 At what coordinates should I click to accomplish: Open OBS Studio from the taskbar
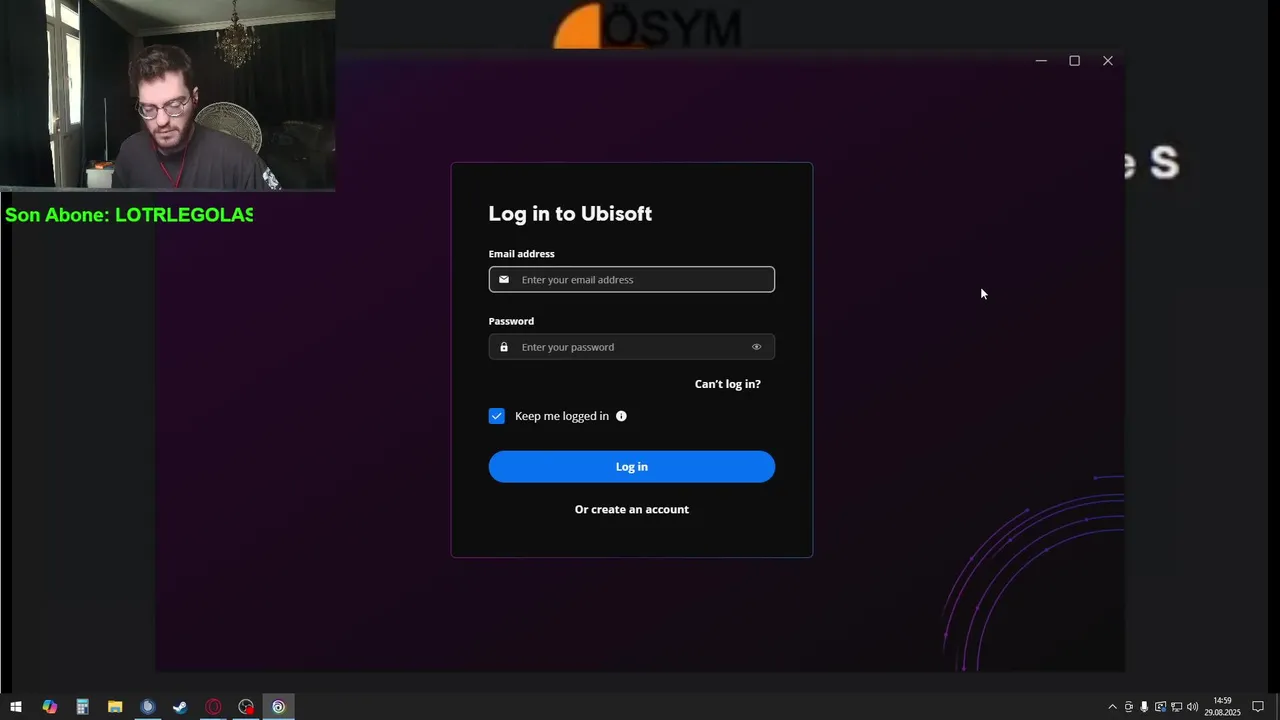point(246,707)
